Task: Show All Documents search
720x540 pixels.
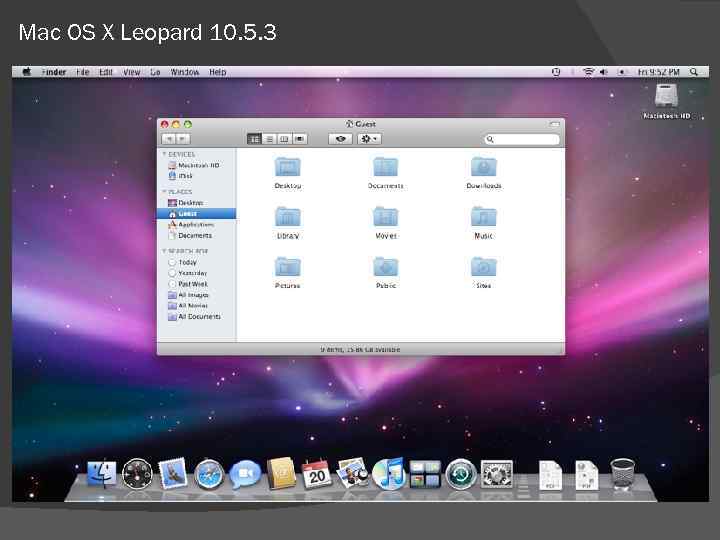Action: (x=197, y=317)
